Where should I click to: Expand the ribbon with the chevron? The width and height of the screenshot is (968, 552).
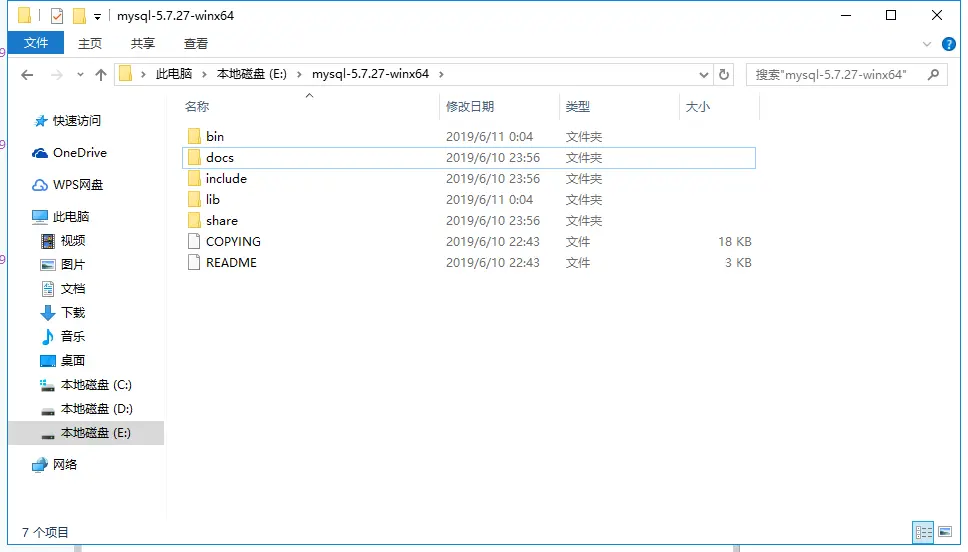(x=927, y=44)
